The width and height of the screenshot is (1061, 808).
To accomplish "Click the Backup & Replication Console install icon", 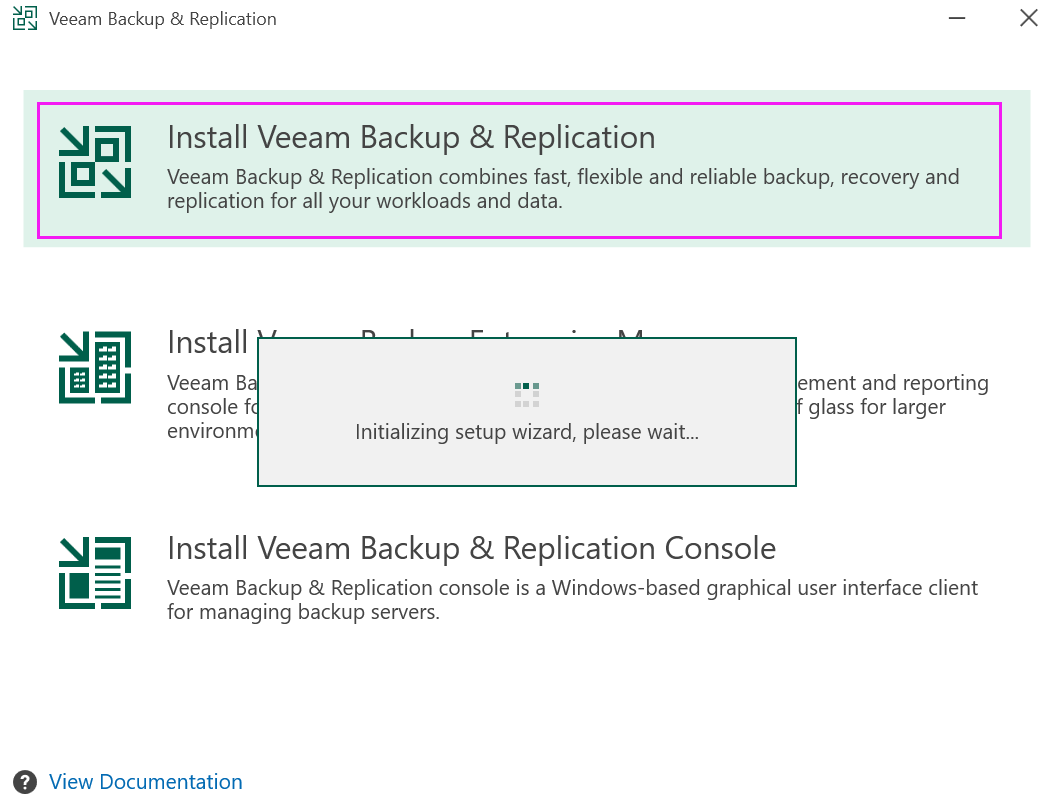I will 95,572.
